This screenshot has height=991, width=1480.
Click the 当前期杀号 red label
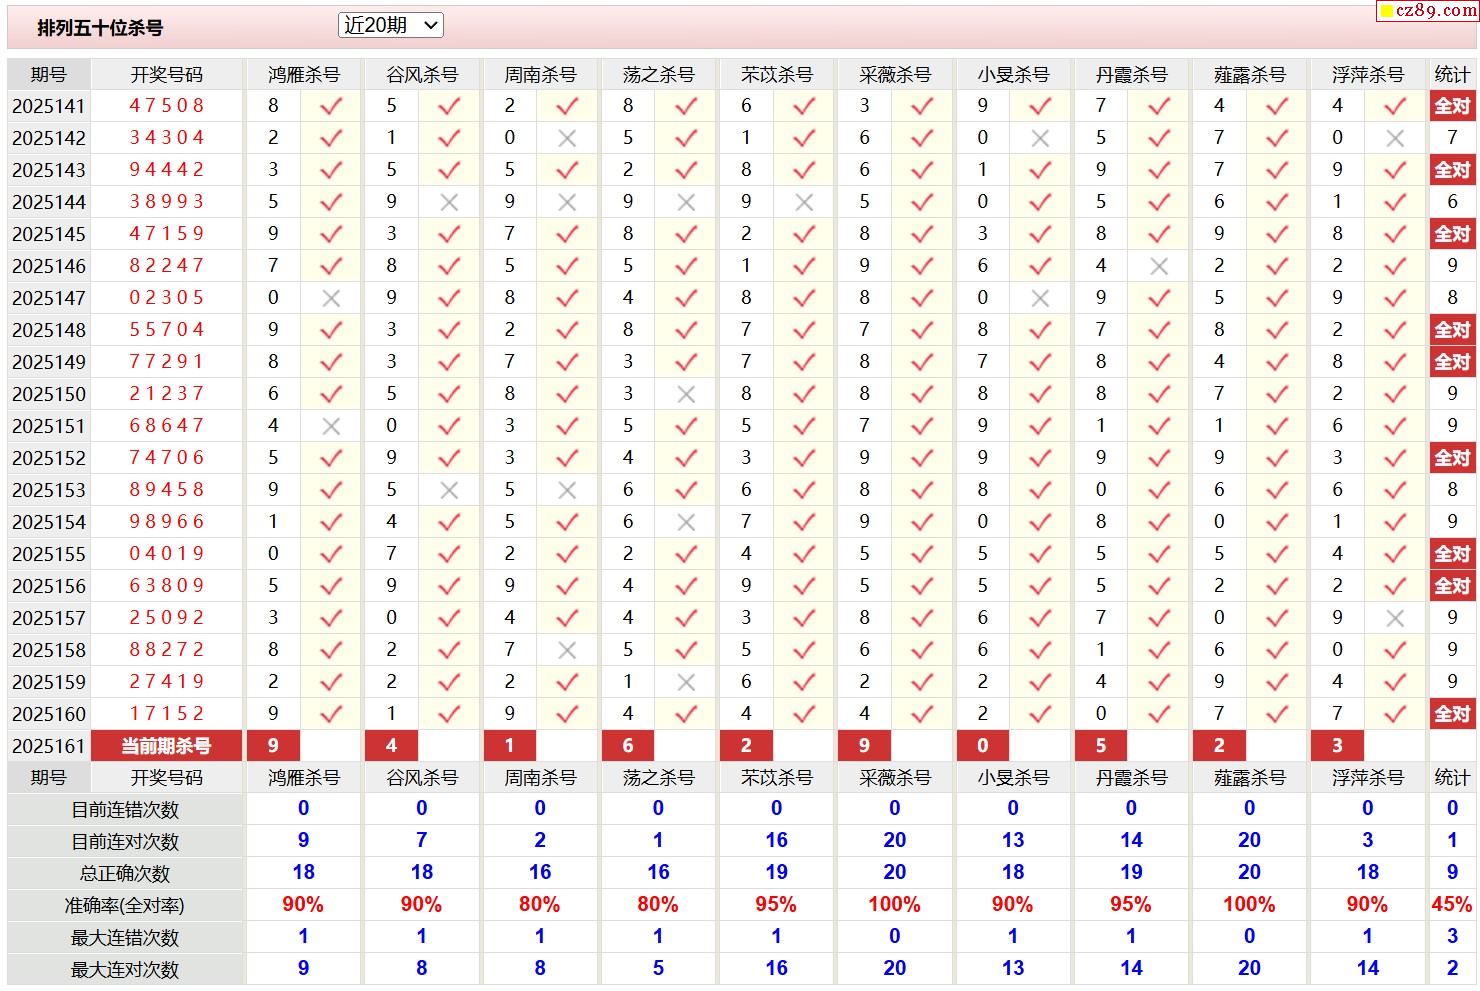coord(166,746)
